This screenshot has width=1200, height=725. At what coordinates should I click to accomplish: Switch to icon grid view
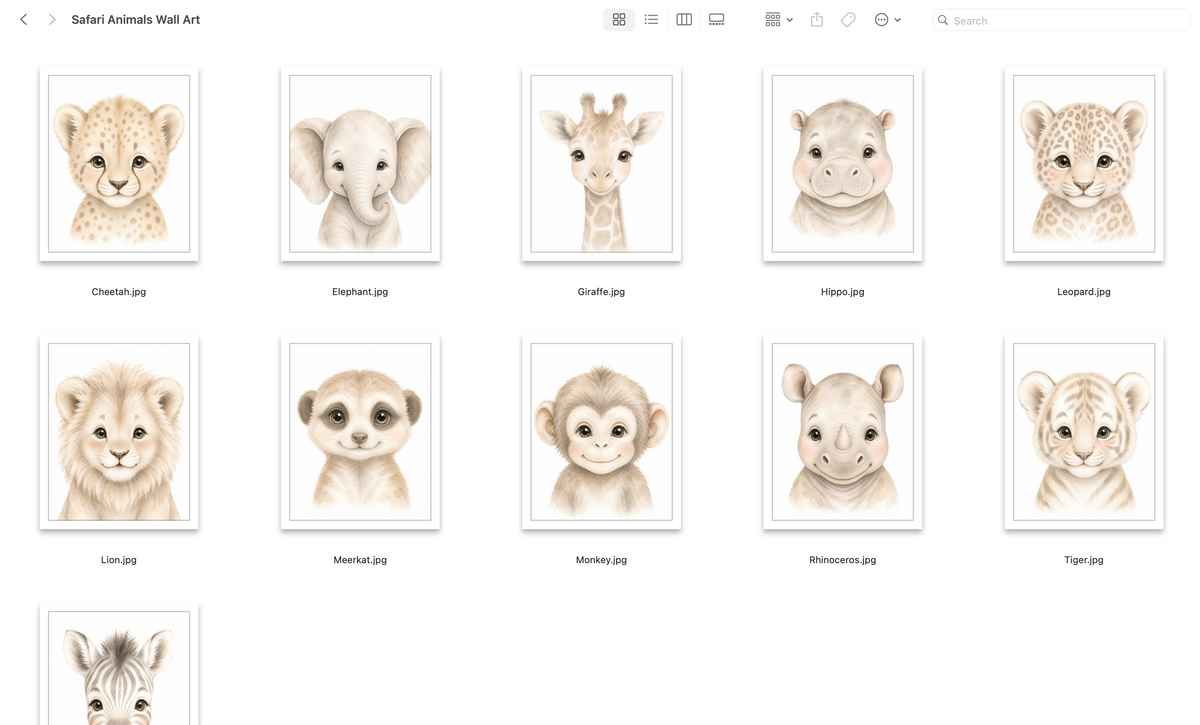tap(619, 20)
